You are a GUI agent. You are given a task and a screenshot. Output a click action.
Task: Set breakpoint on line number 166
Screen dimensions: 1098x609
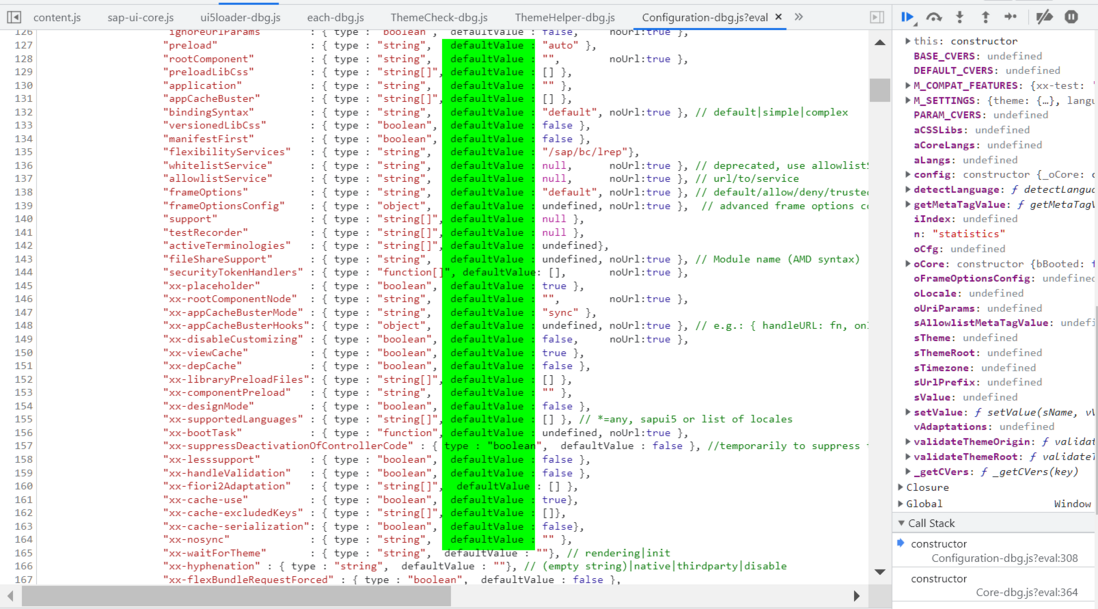(x=24, y=566)
